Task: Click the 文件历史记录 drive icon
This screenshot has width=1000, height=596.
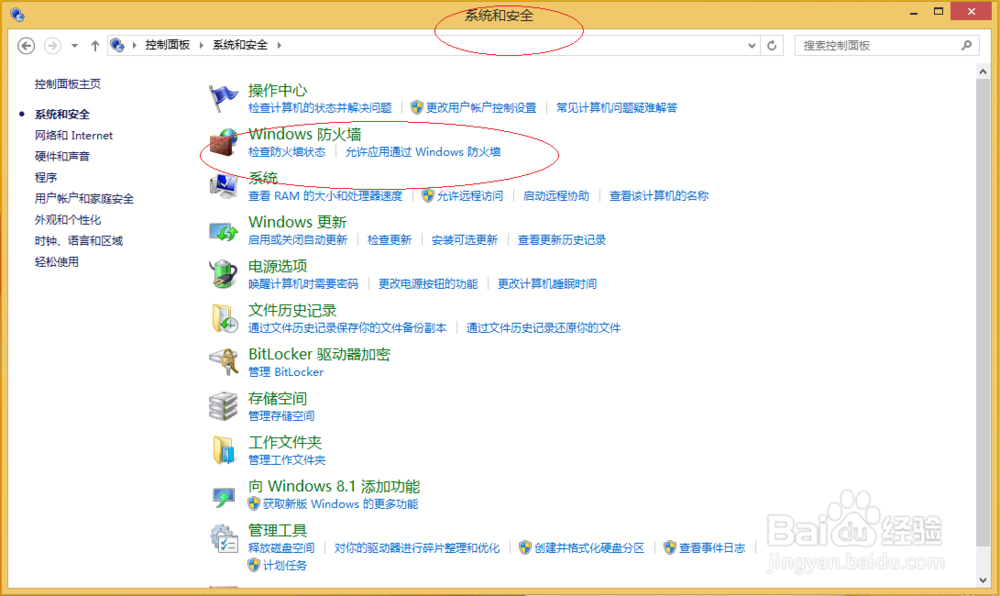Action: pyautogui.click(x=223, y=320)
